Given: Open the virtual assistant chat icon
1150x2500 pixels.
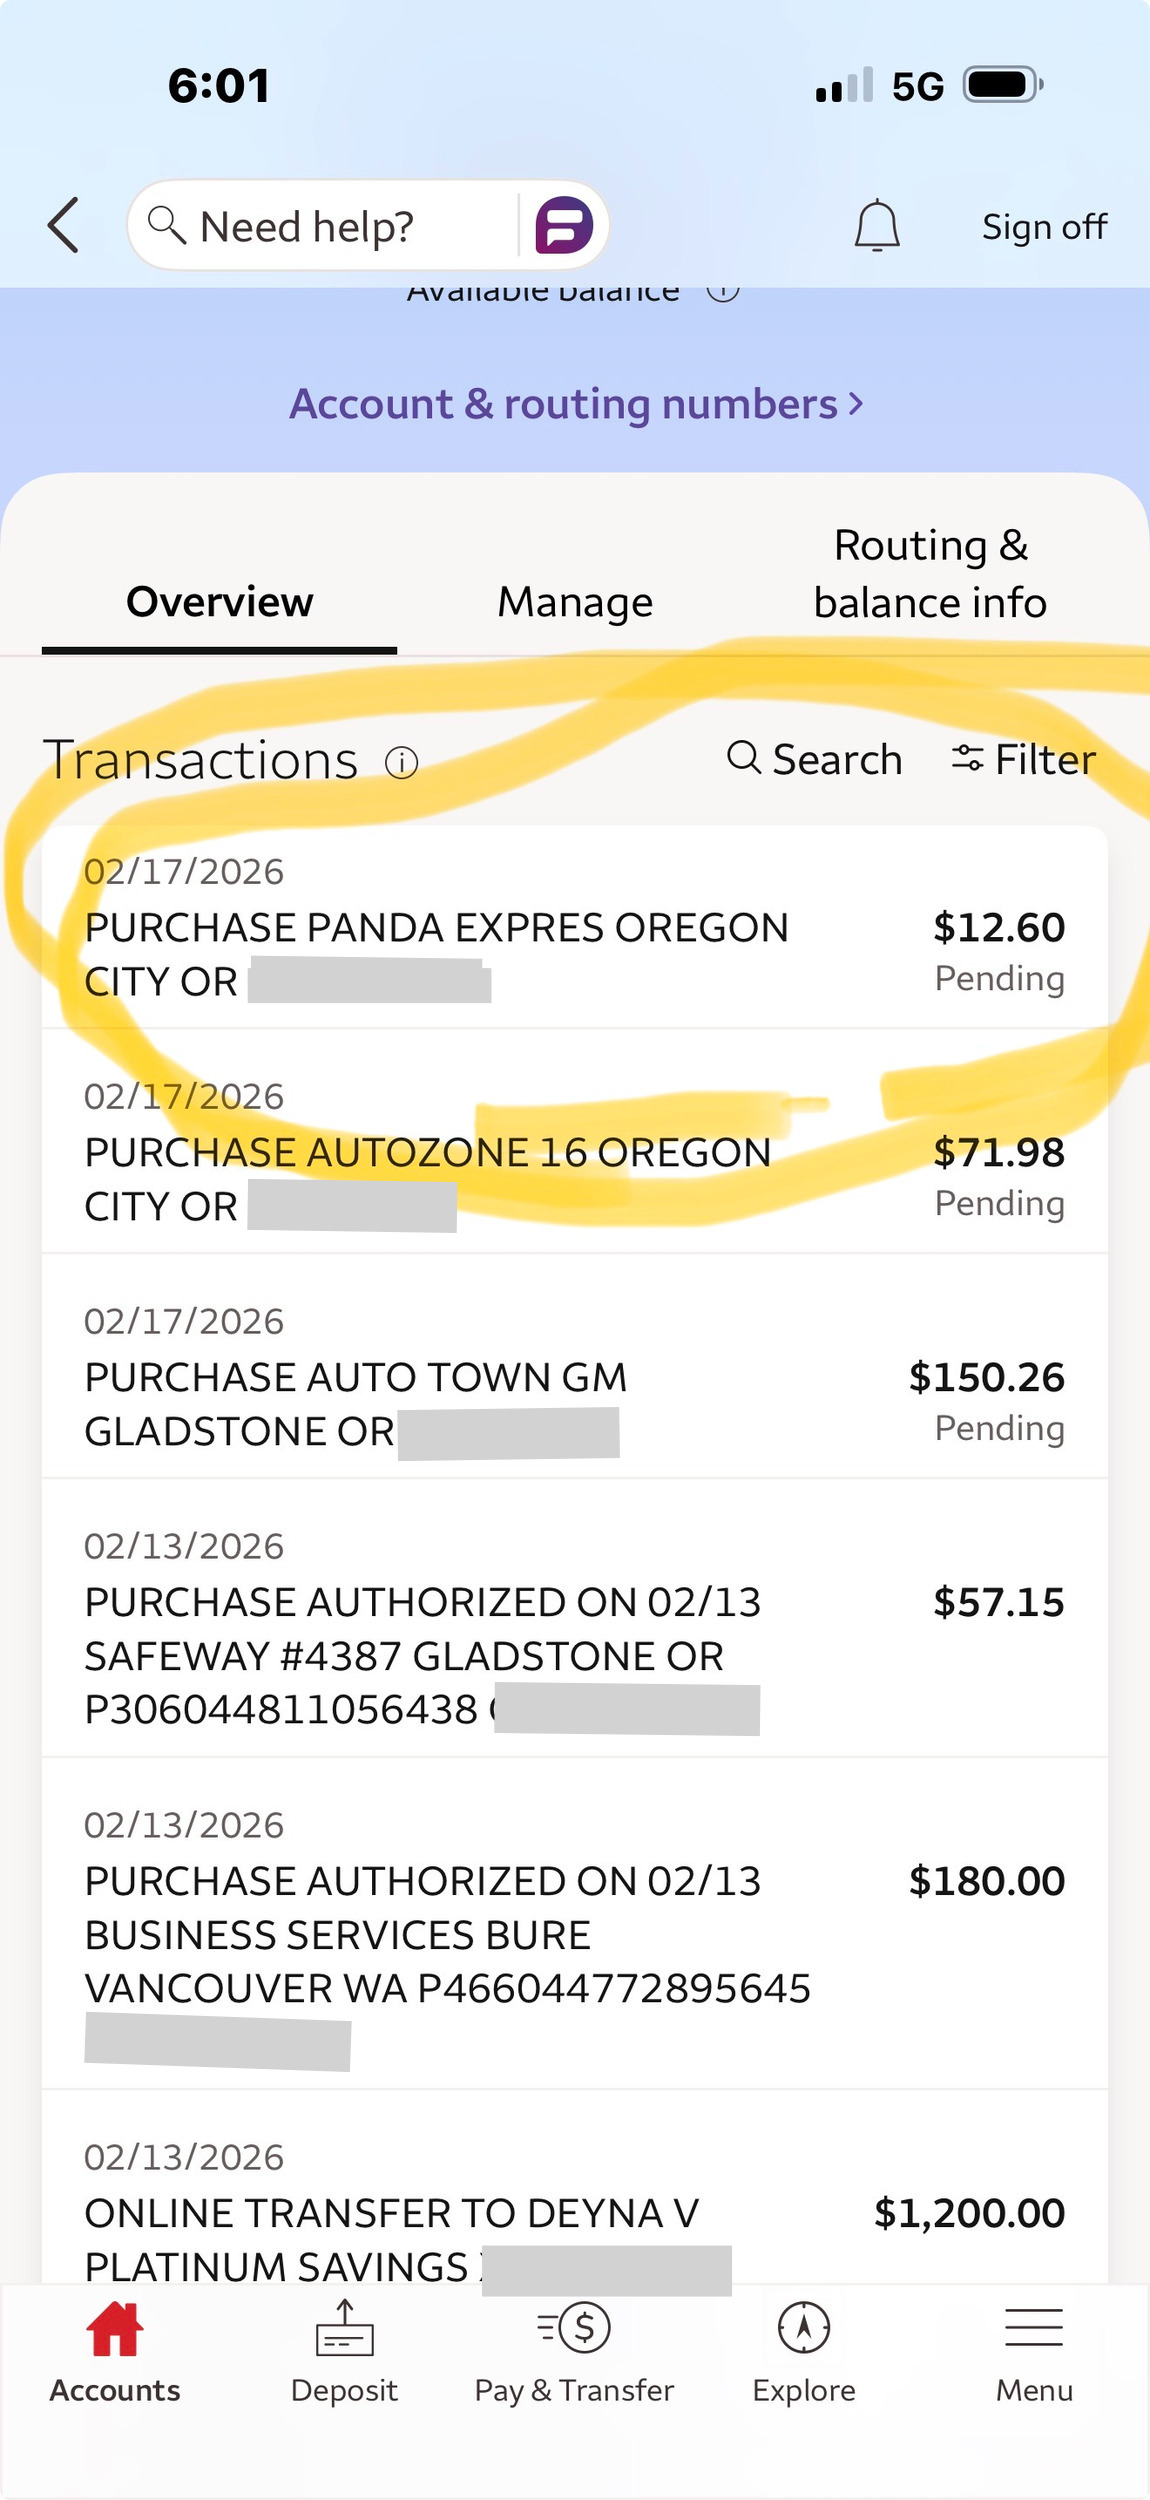Looking at the screenshot, I should pyautogui.click(x=563, y=225).
